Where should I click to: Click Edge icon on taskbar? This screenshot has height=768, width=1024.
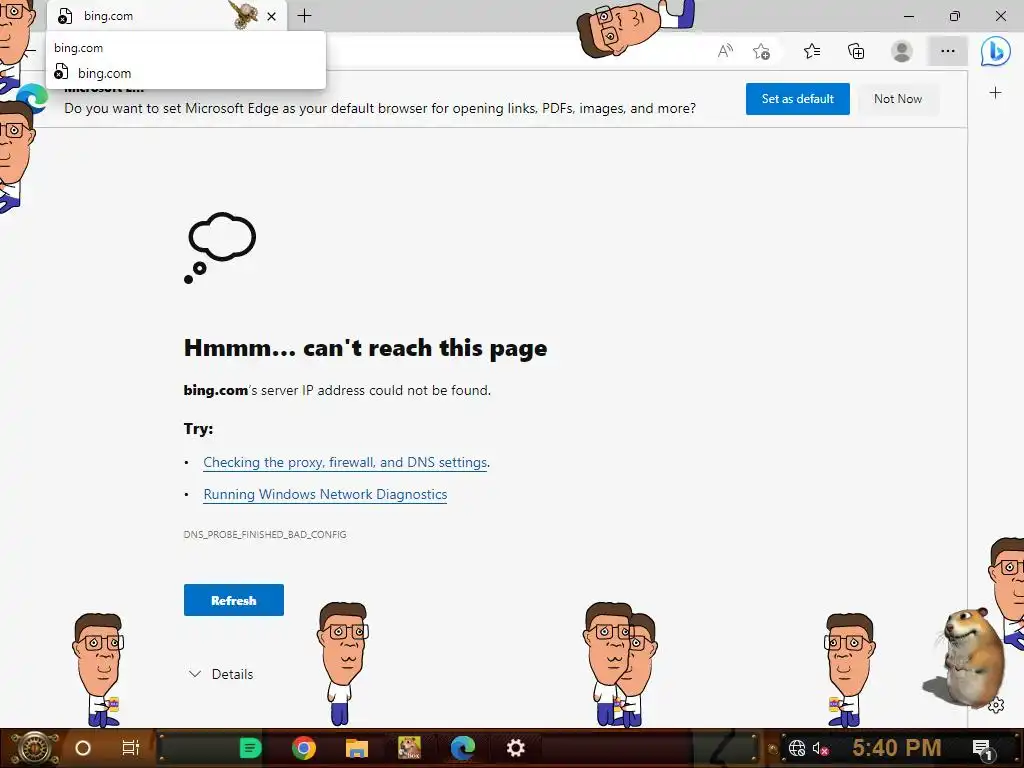463,748
